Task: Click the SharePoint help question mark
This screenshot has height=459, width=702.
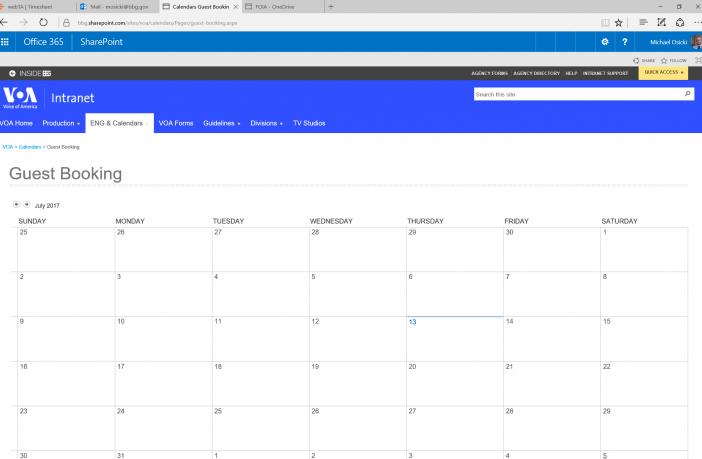Action: coord(625,42)
